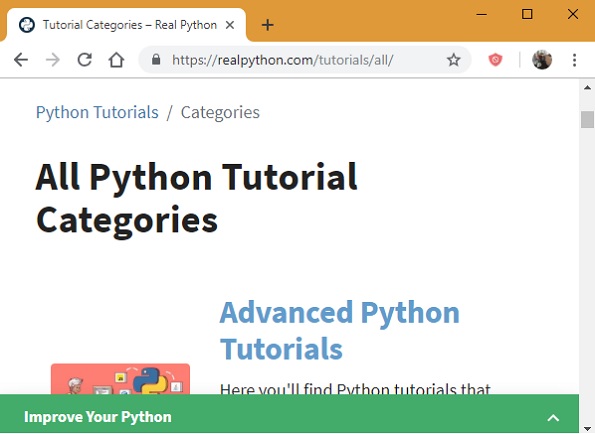Click the Real Python favicon in tab
The width and height of the screenshot is (595, 434).
tap(27, 25)
